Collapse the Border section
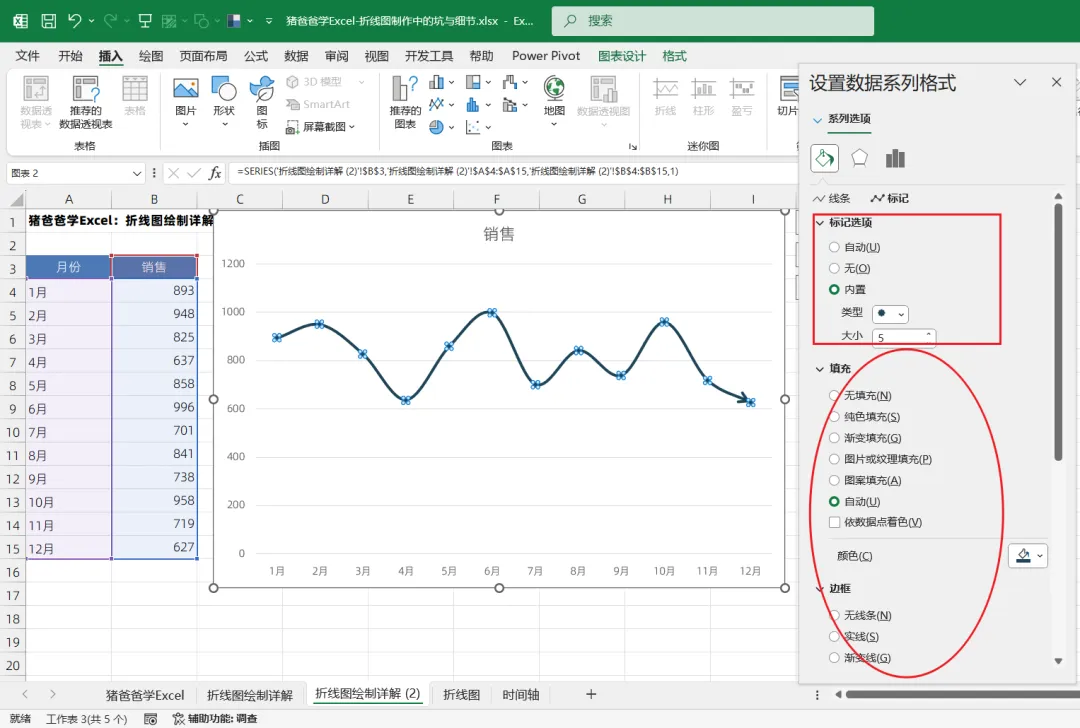Screen dimensions: 1080x728 [820, 589]
